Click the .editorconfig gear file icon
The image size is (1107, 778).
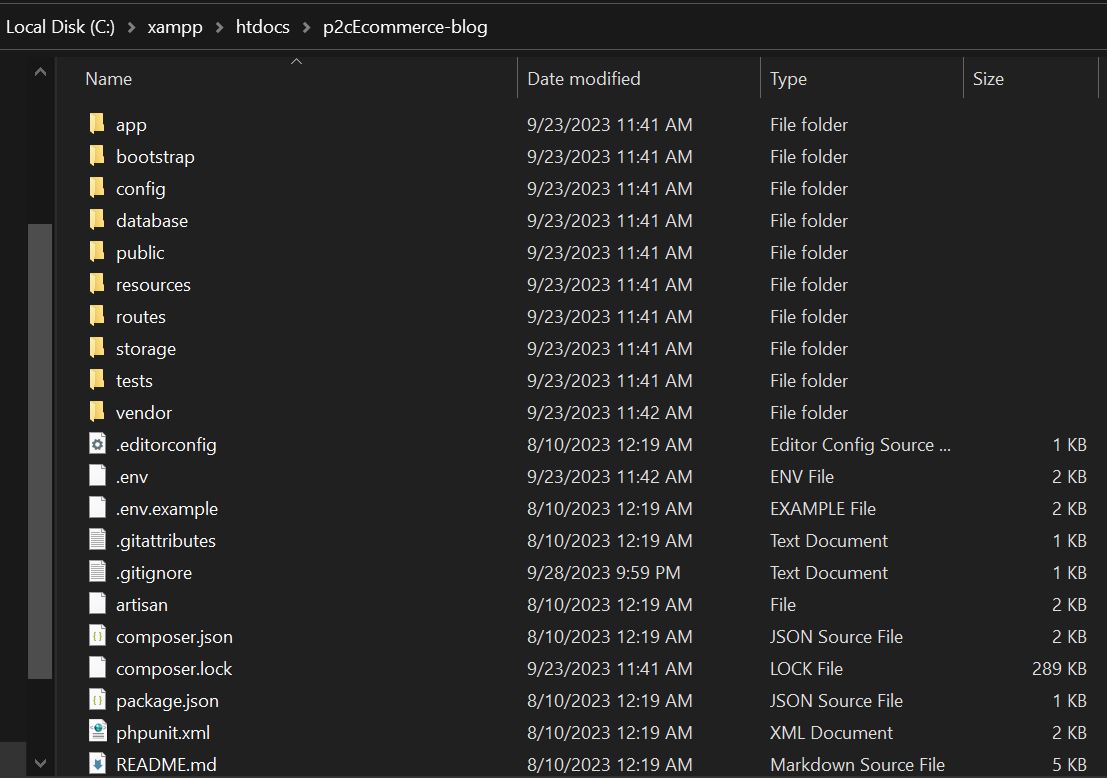[x=97, y=444]
